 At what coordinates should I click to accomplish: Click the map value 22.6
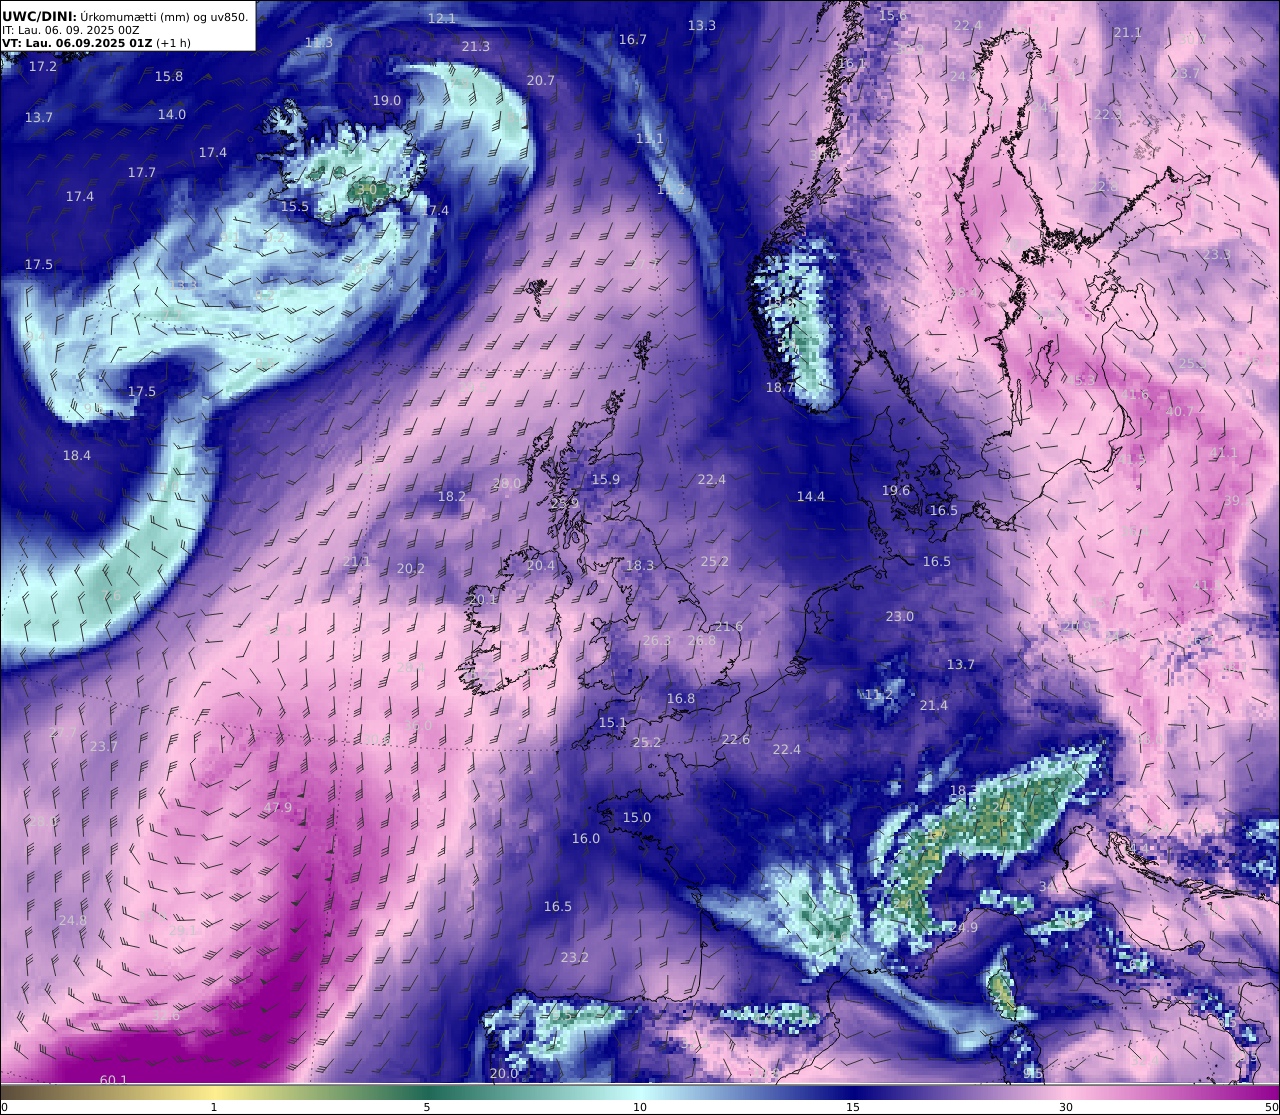[x=736, y=739]
